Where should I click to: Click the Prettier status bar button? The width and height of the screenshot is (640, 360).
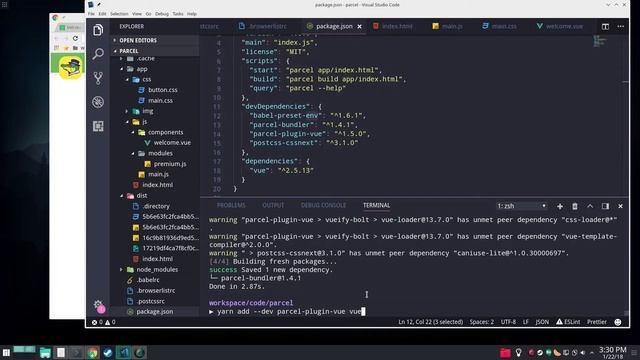click(597, 322)
